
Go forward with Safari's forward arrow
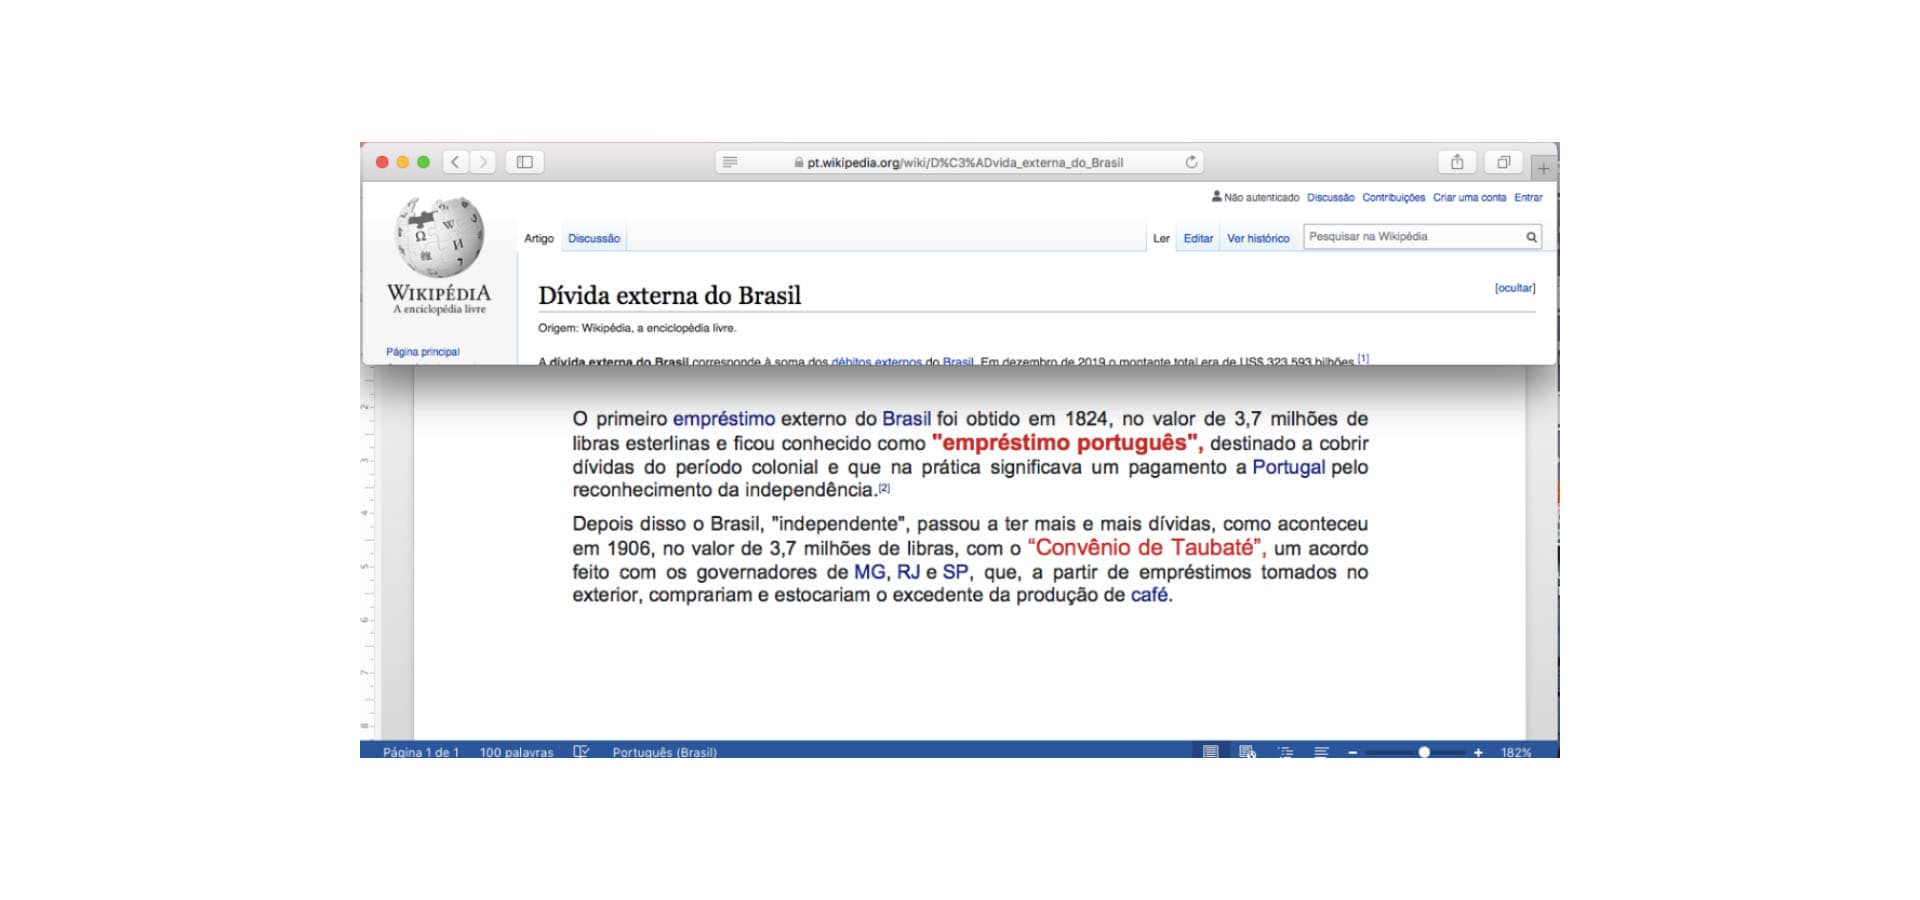click(x=483, y=162)
